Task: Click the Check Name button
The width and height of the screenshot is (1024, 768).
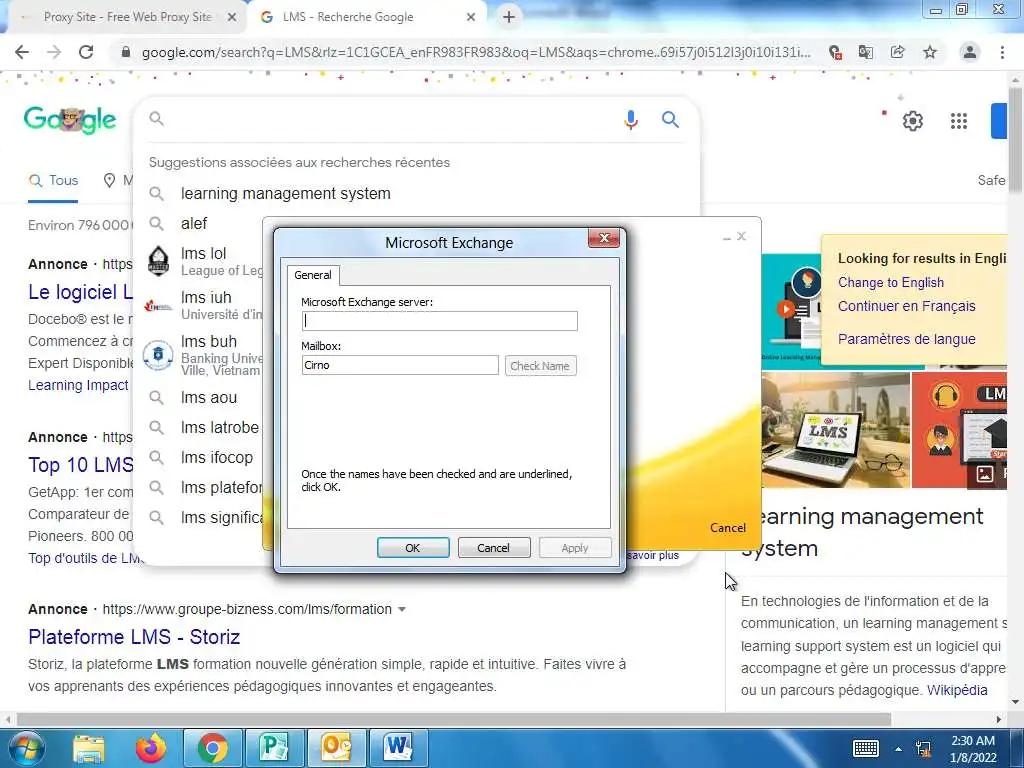Action: (x=540, y=366)
